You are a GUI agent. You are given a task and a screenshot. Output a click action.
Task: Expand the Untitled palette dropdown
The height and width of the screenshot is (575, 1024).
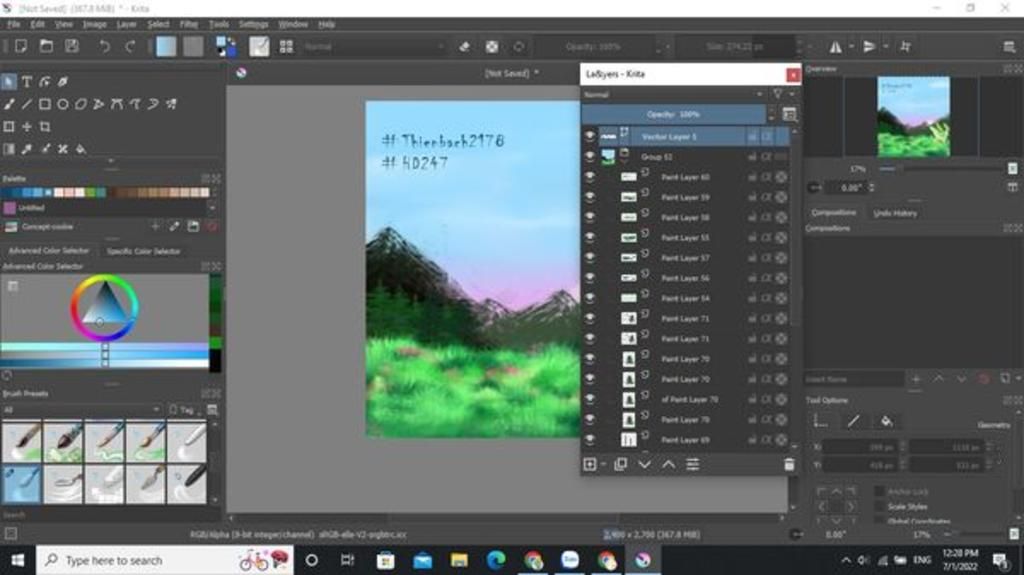212,208
